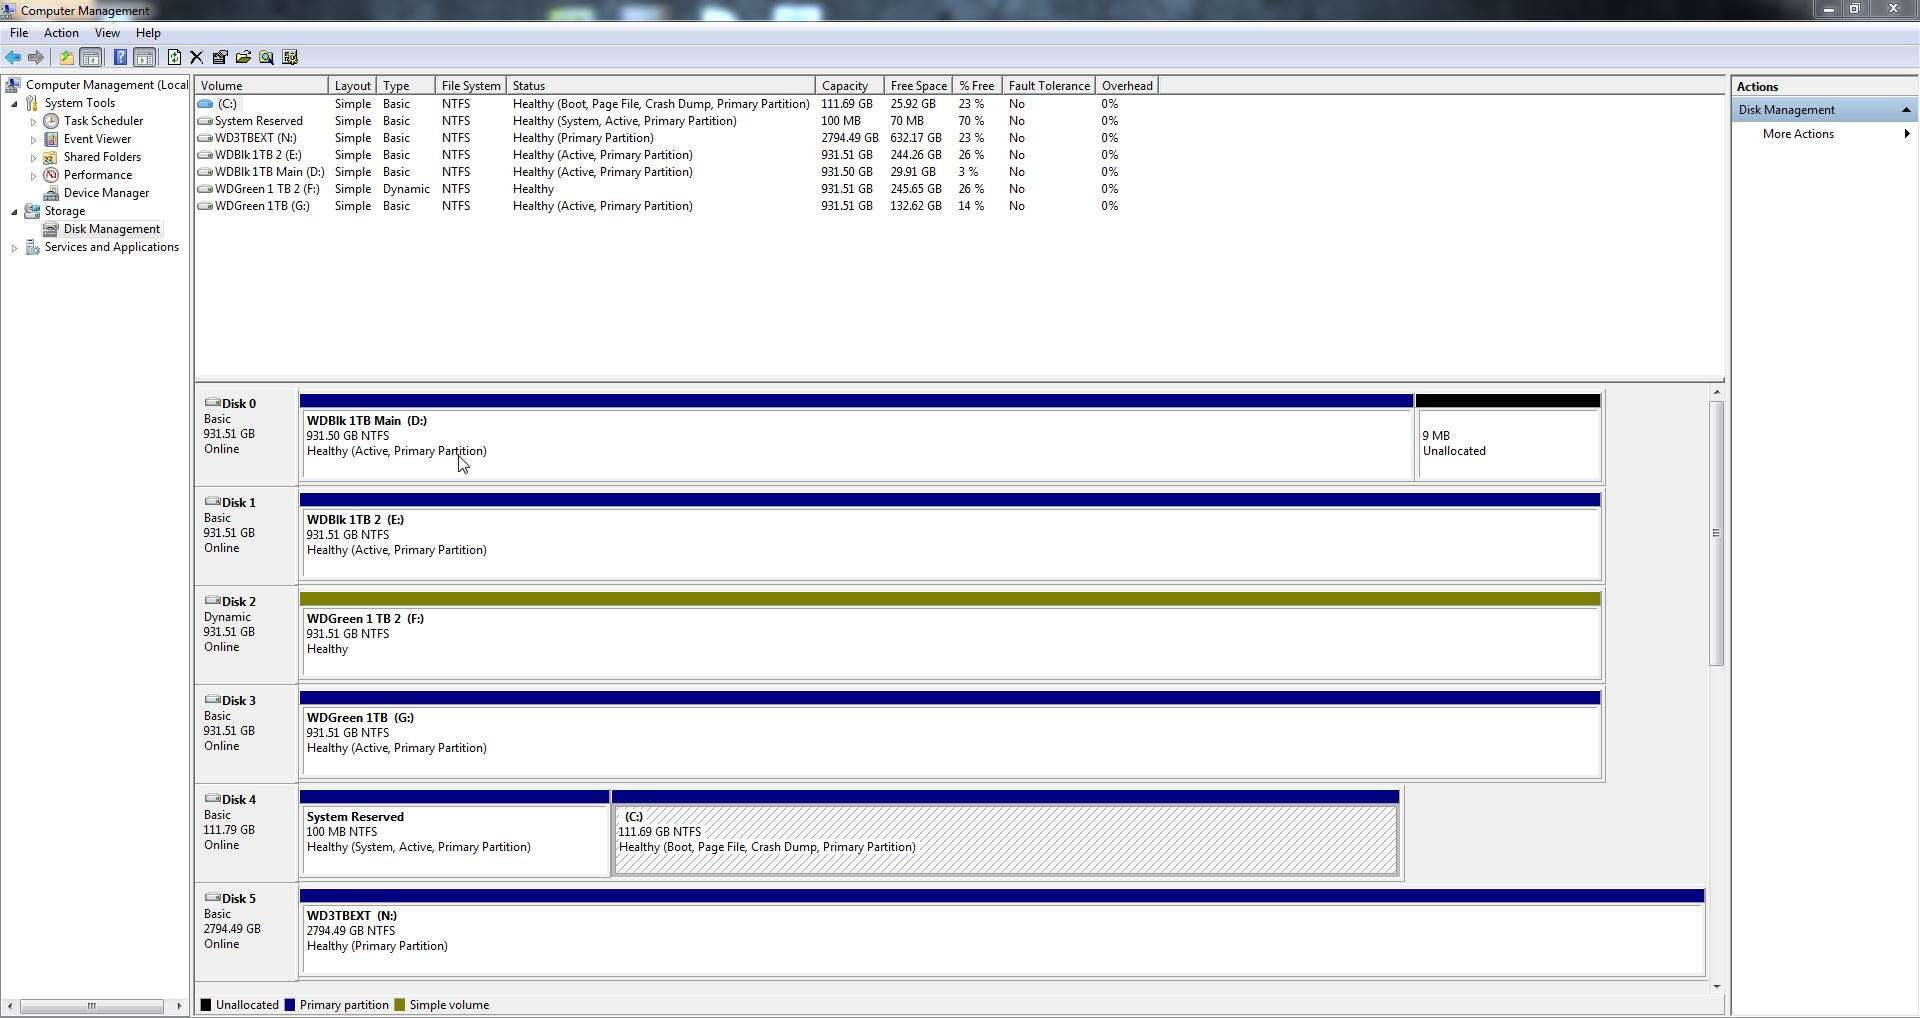
Task: Click the rightmost settings toolbar icon
Action: pos(291,57)
